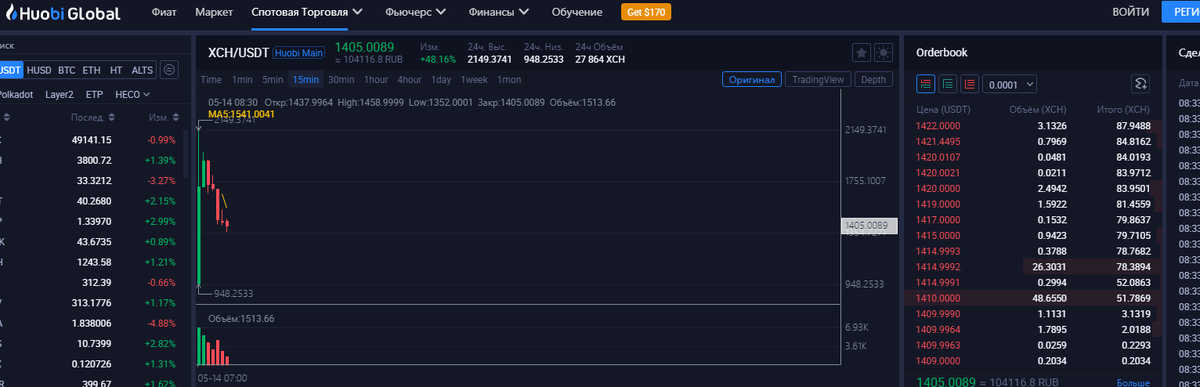Select the ETH market tab
This screenshot has height=387, width=1200.
(92, 70)
